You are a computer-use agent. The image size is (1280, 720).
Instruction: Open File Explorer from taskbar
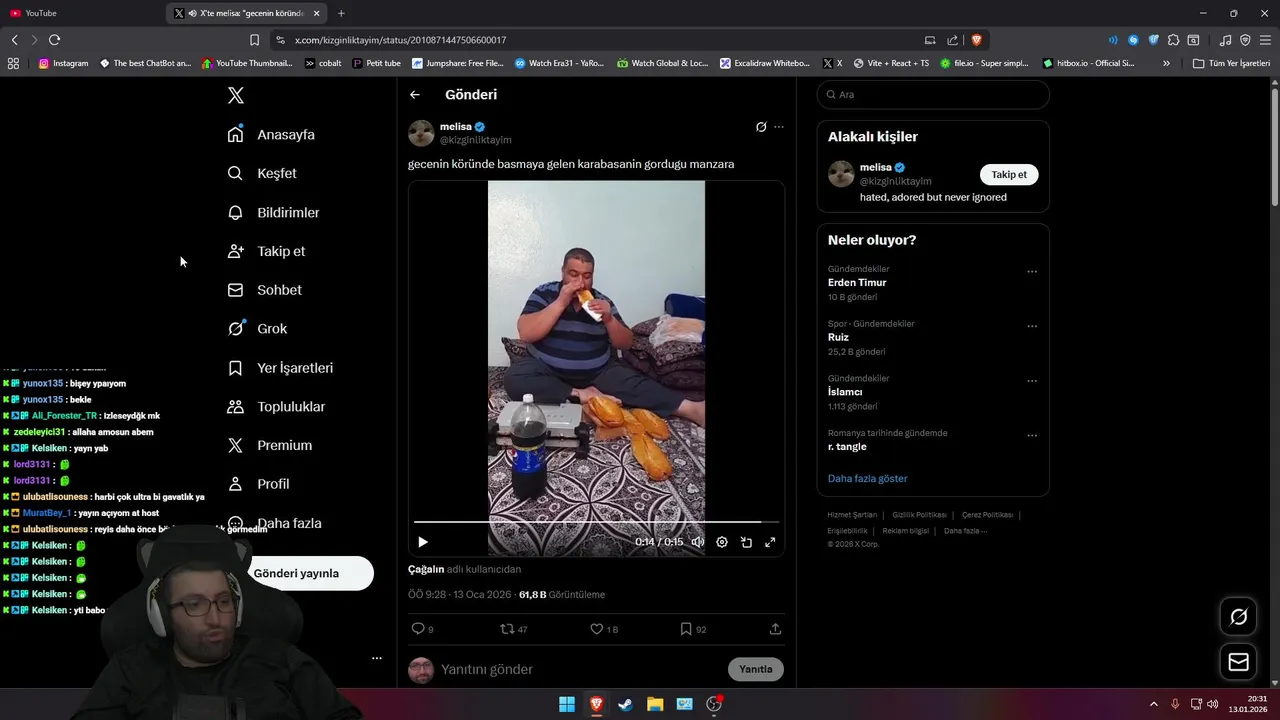coord(655,704)
